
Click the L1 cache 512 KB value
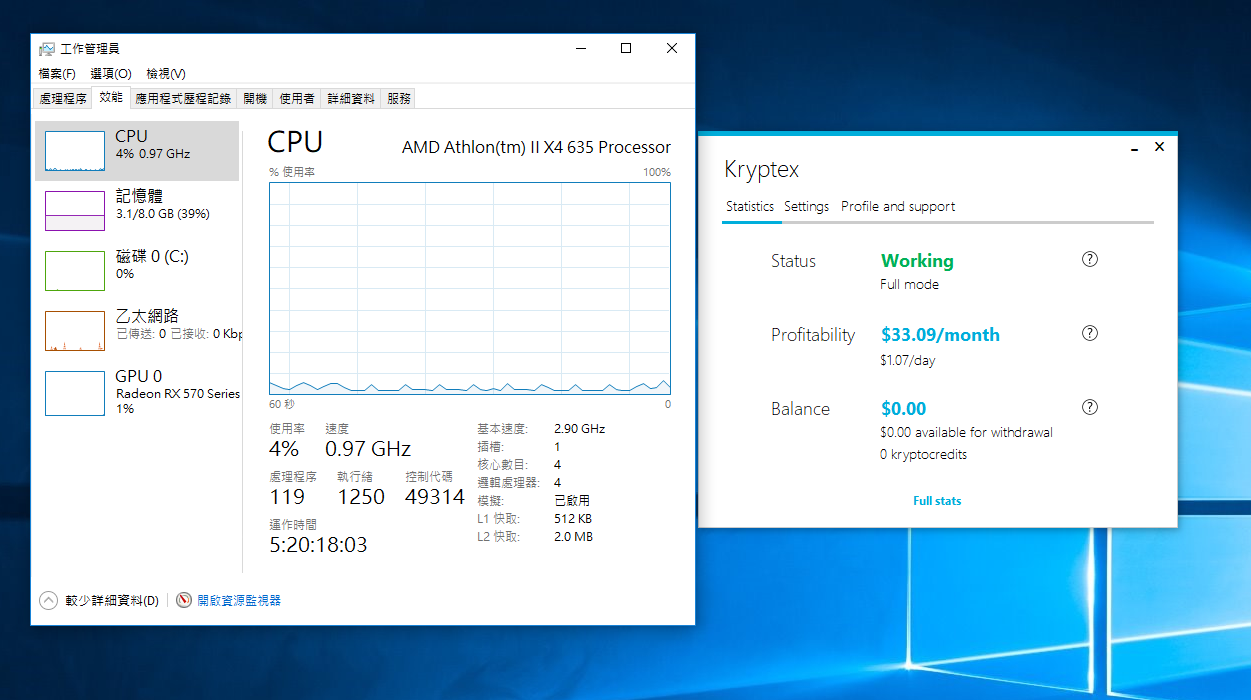tap(572, 519)
